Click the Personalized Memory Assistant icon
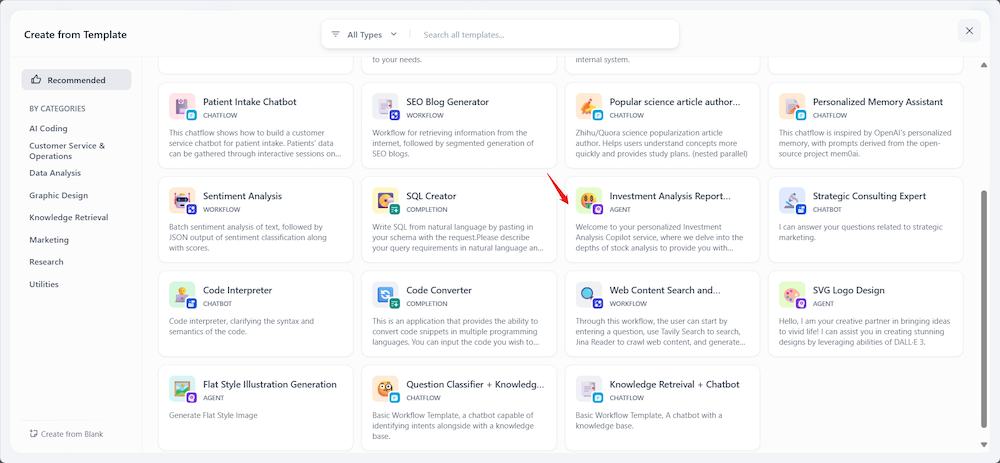Viewport: 1000px width, 463px height. [791, 107]
